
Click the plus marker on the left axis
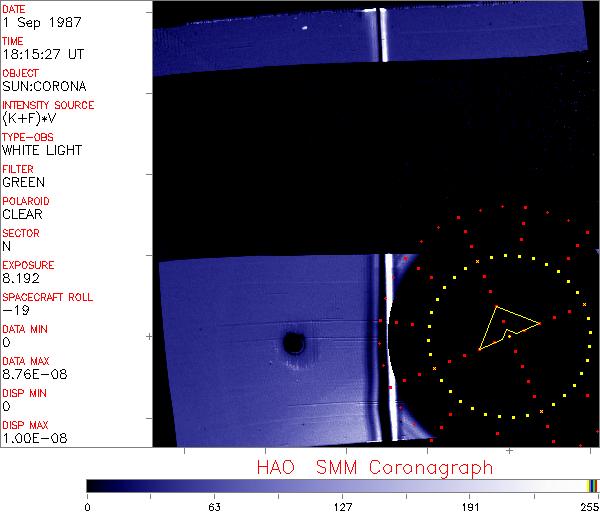point(149,336)
